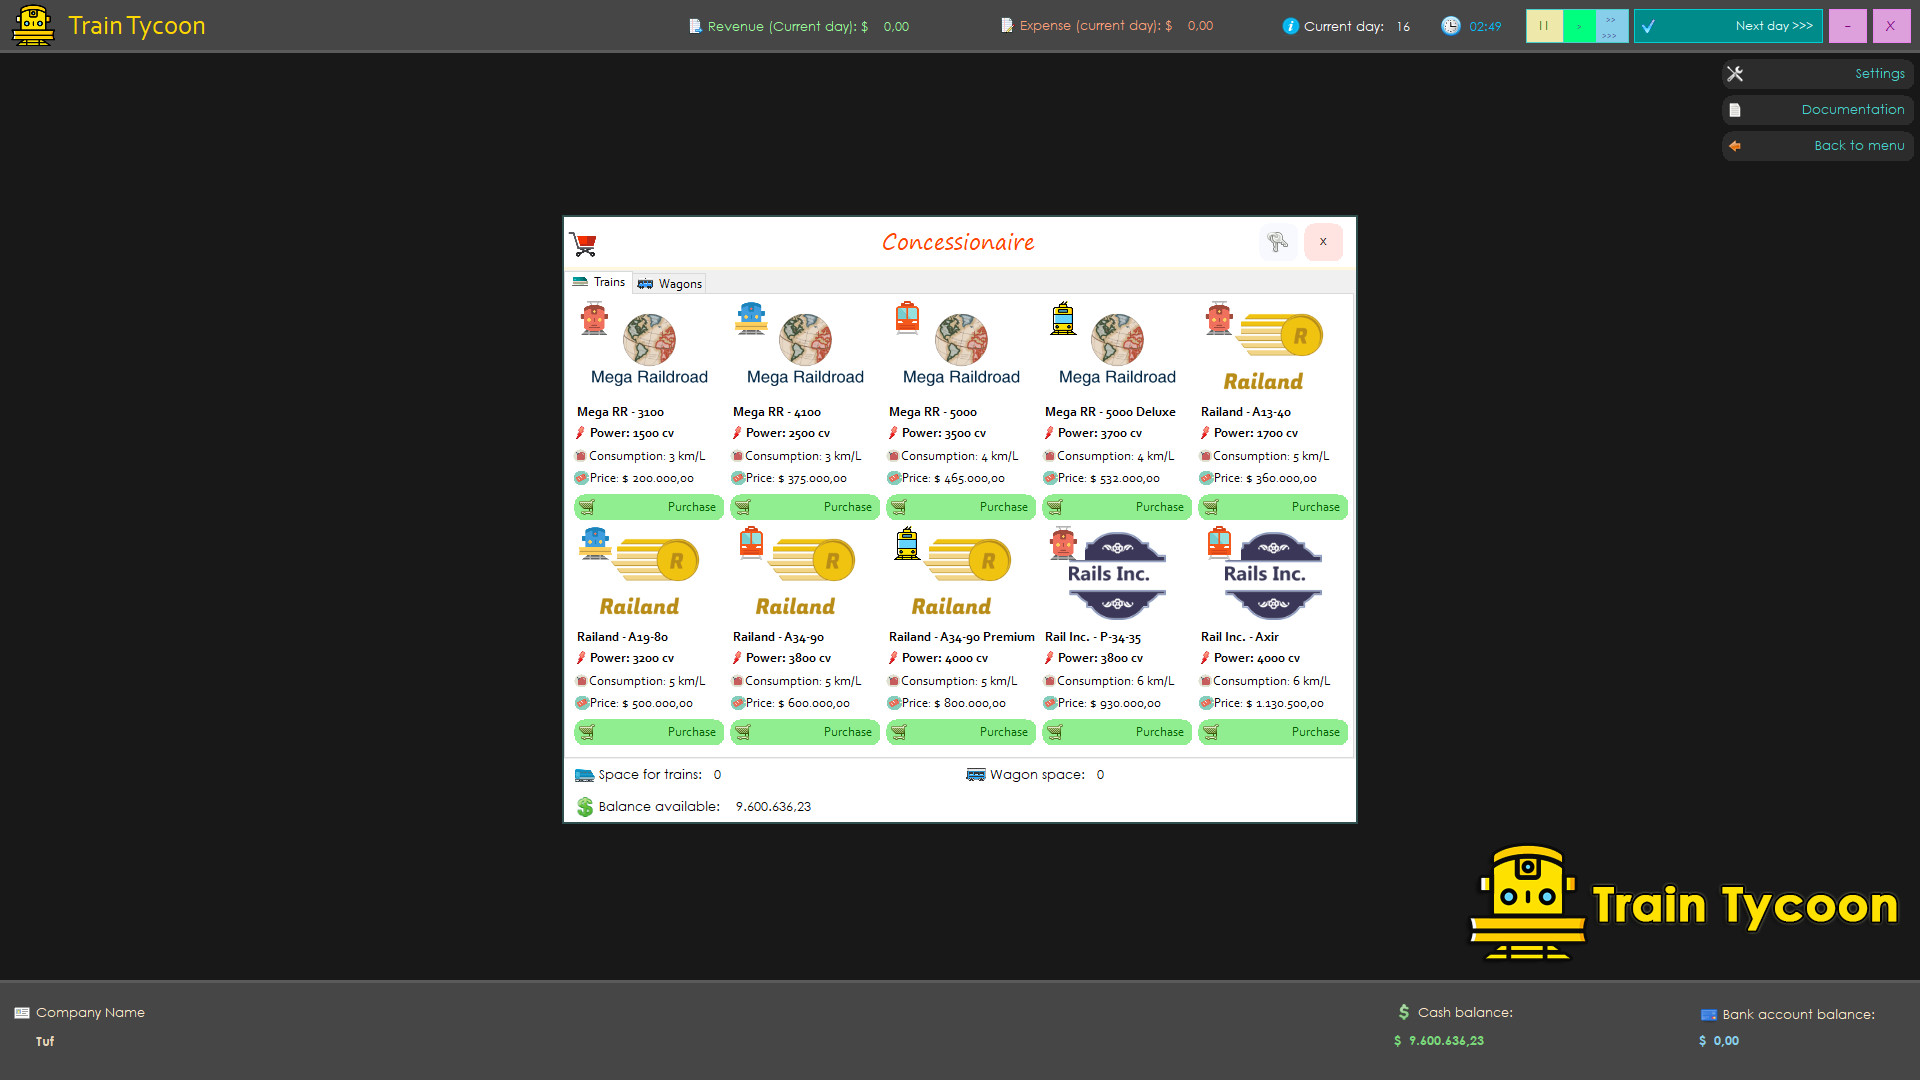Purchase the Rail Inc. - Axir train

pyautogui.click(x=1272, y=732)
